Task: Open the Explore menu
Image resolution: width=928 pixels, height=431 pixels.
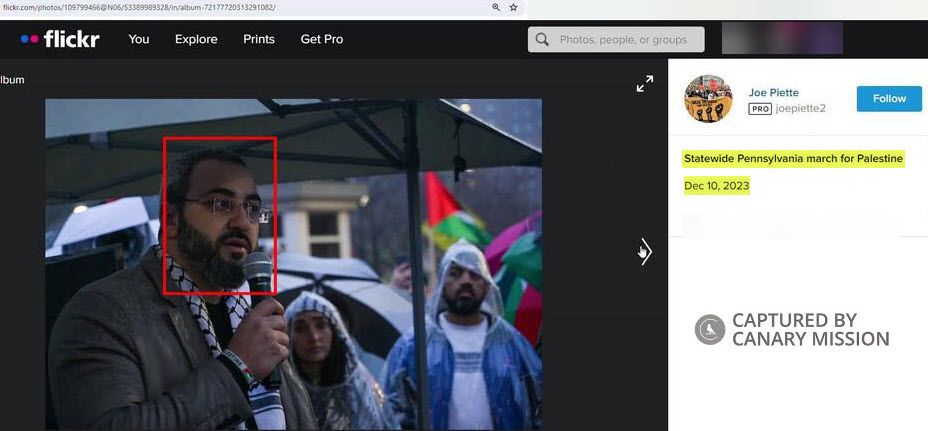Action: tap(196, 39)
